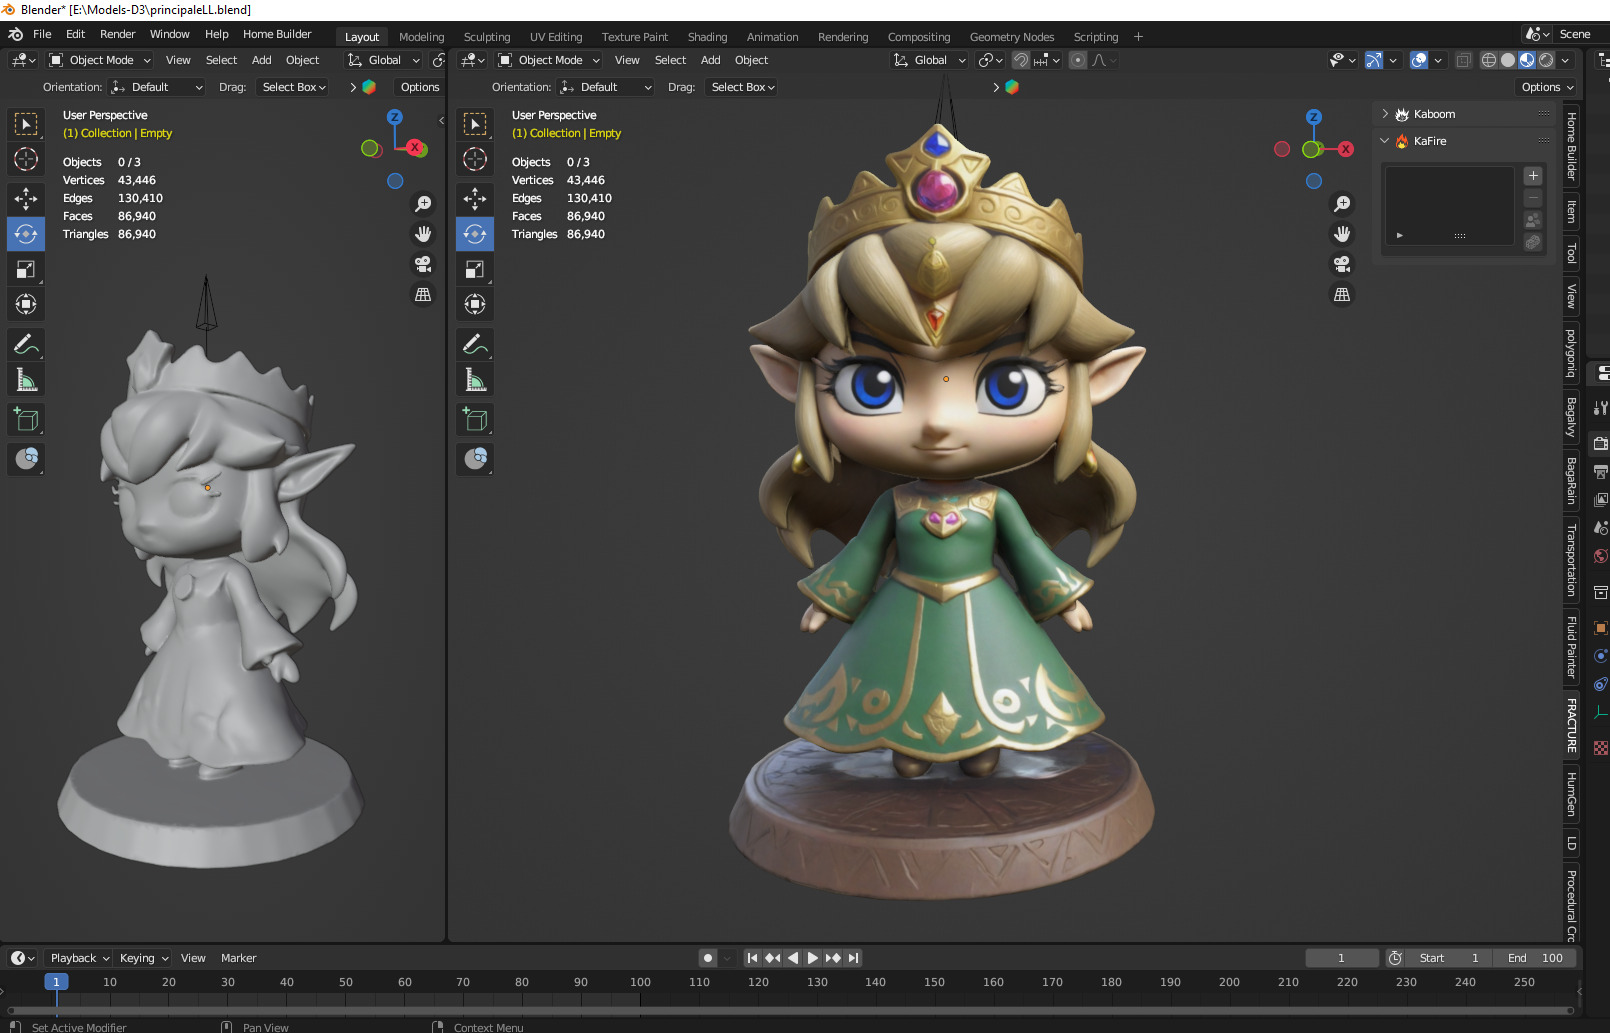Toggle show gizmo in right viewport
Viewport: 1610px width, 1033px height.
click(1374, 60)
